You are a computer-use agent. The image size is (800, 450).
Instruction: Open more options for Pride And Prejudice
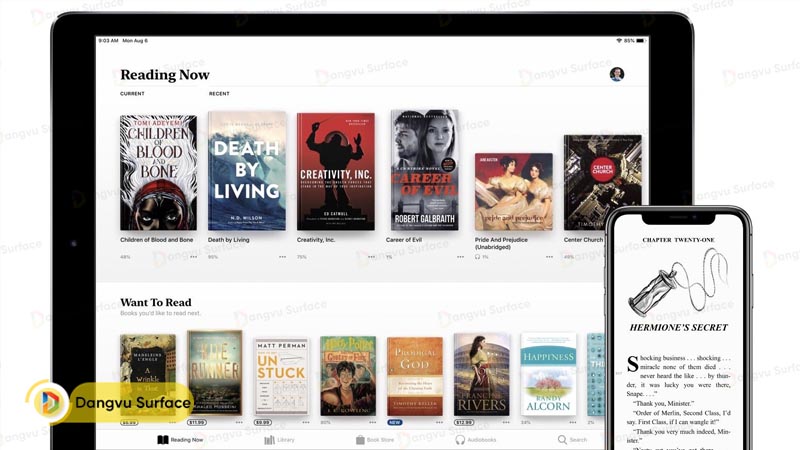(549, 257)
